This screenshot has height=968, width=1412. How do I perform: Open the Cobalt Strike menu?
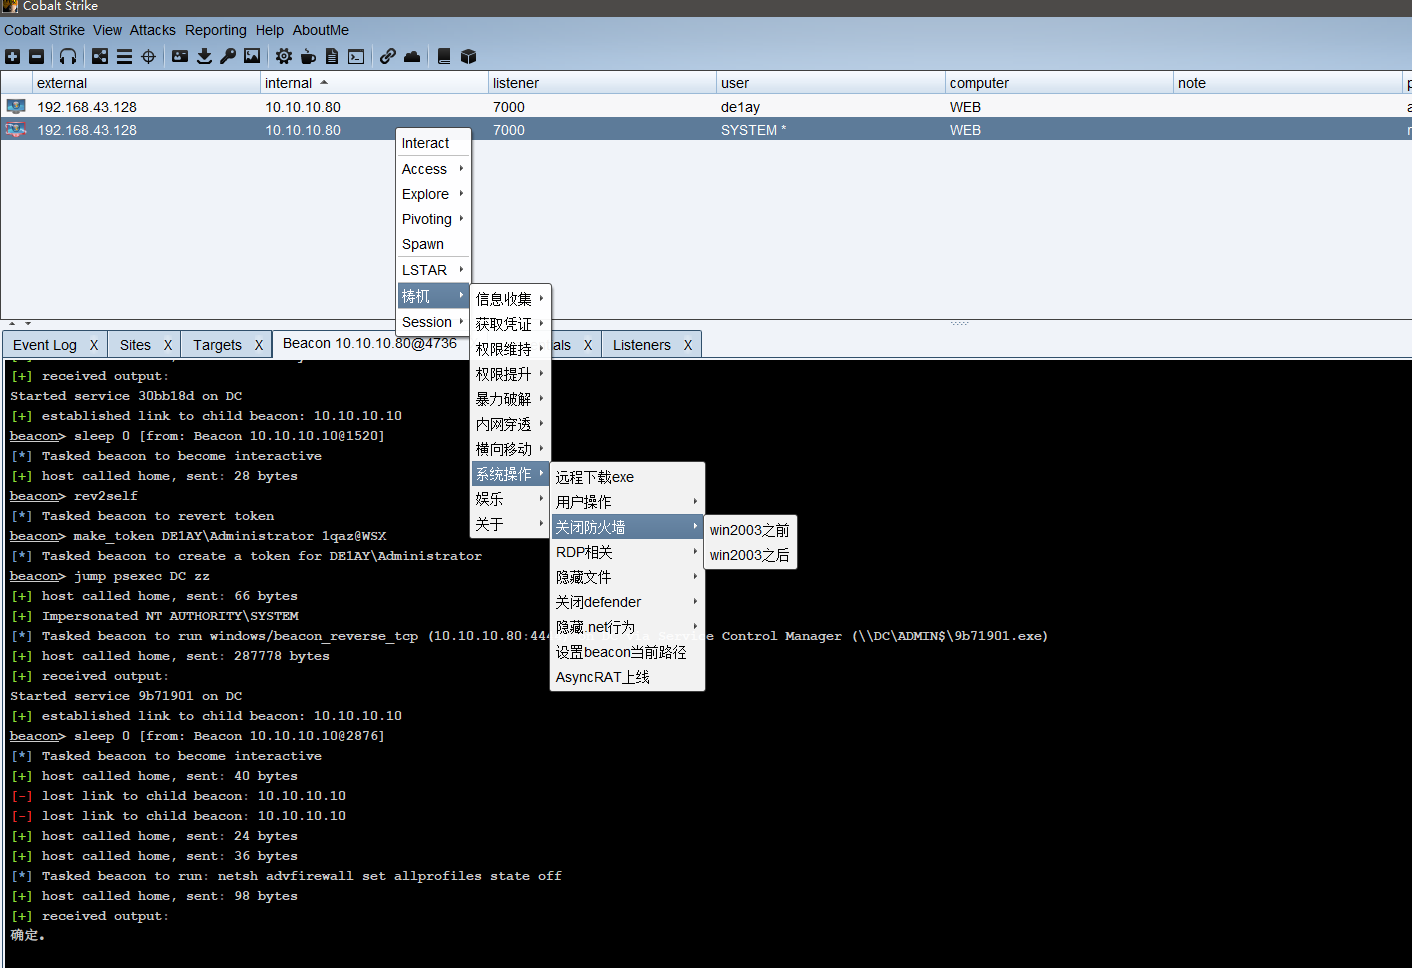tap(44, 30)
